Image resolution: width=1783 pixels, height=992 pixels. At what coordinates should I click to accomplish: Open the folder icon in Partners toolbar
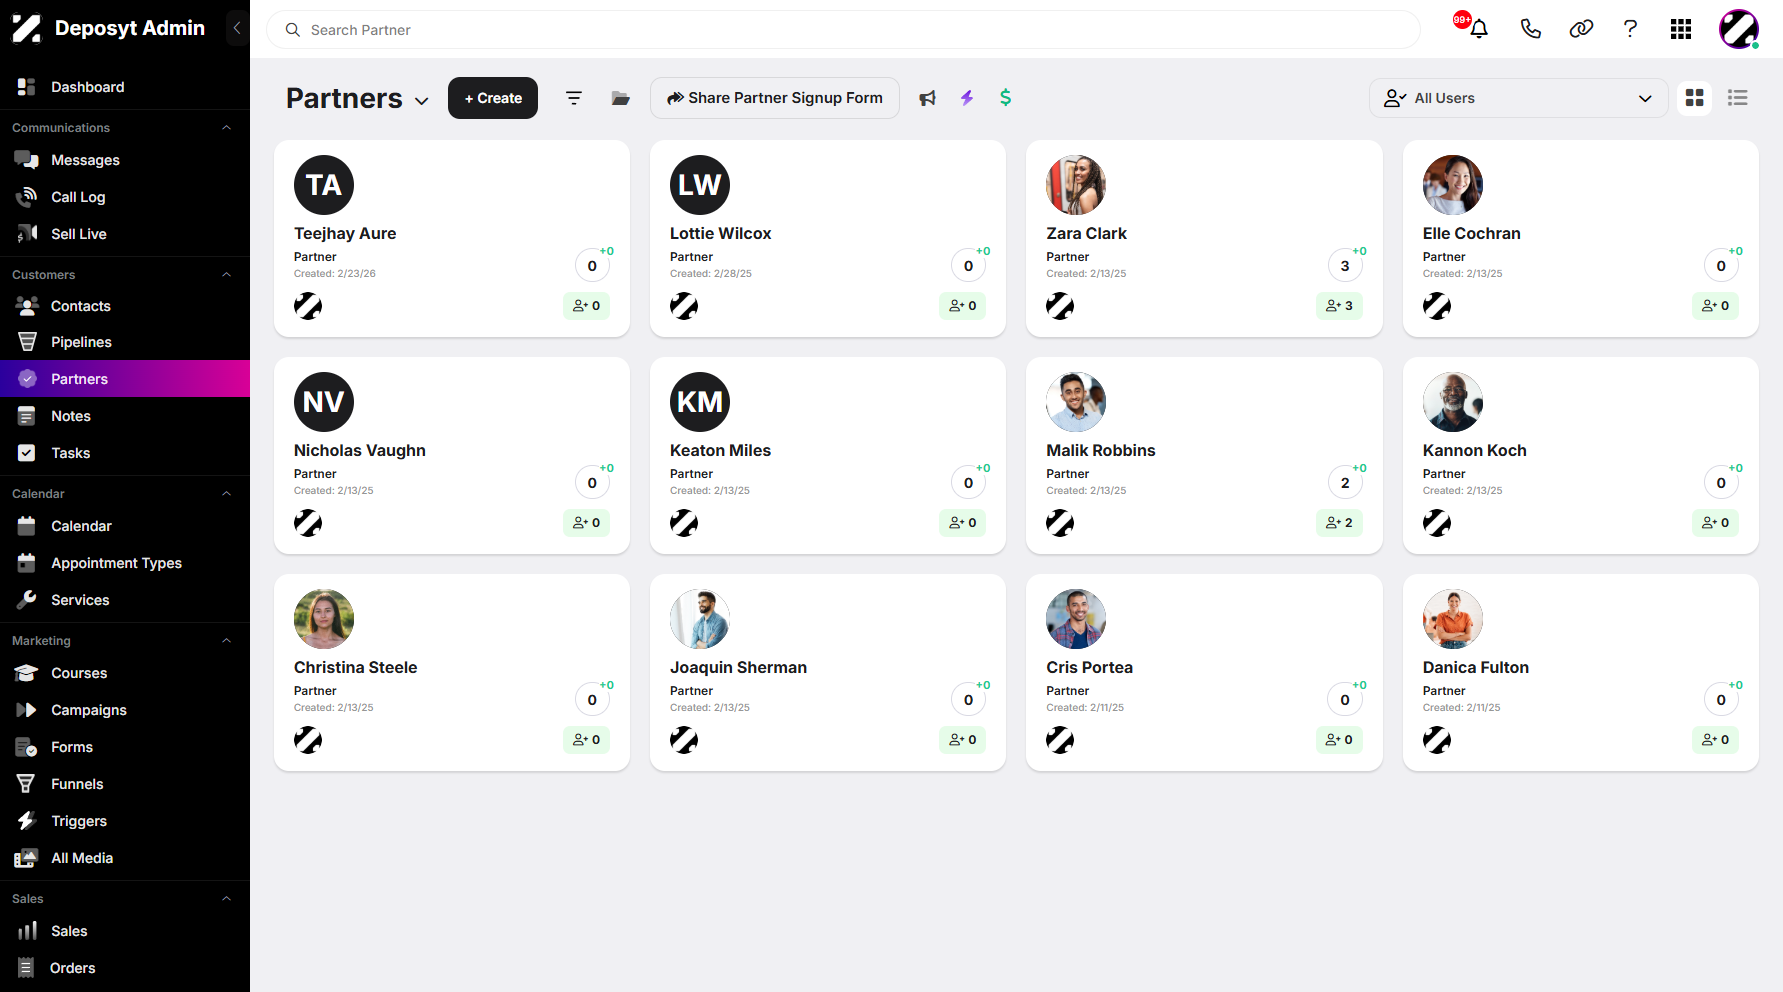[621, 98]
